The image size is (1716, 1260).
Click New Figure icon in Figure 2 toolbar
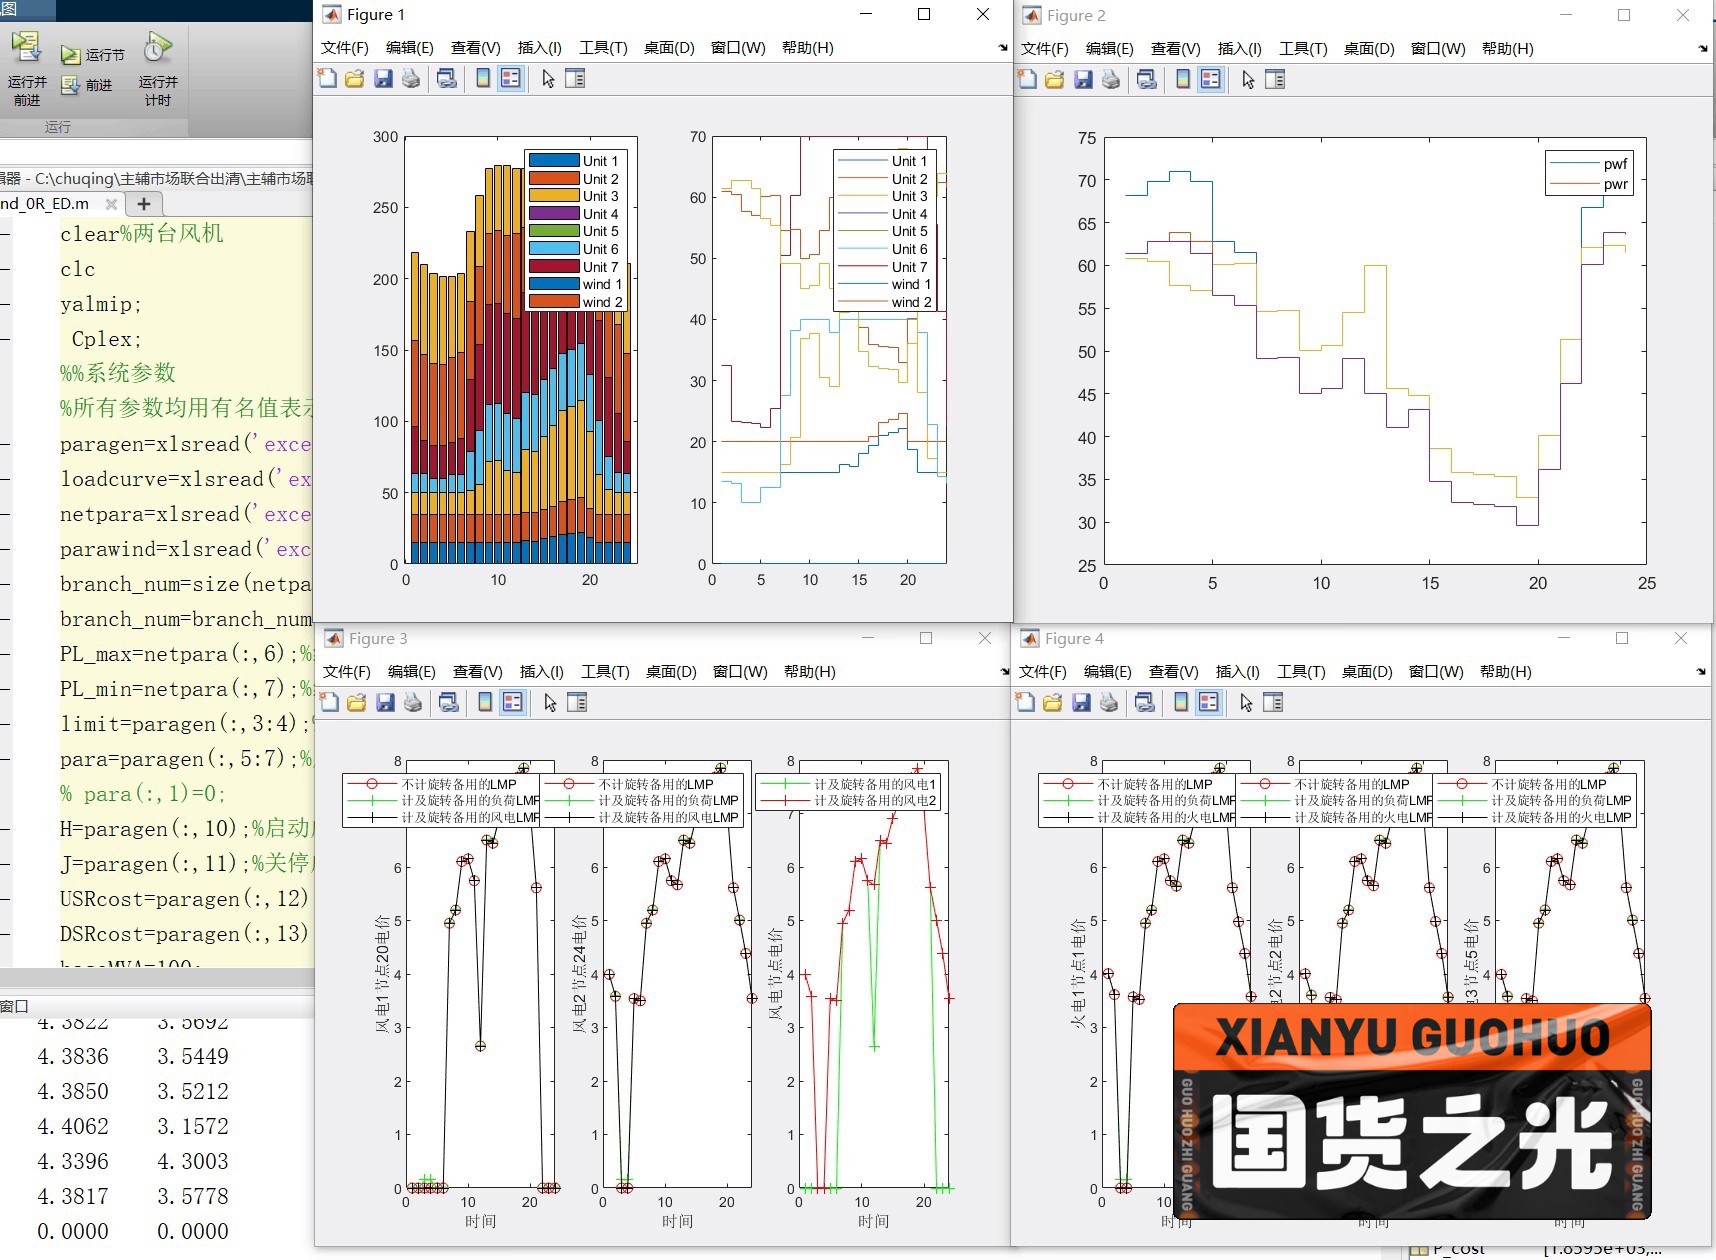click(x=1027, y=79)
